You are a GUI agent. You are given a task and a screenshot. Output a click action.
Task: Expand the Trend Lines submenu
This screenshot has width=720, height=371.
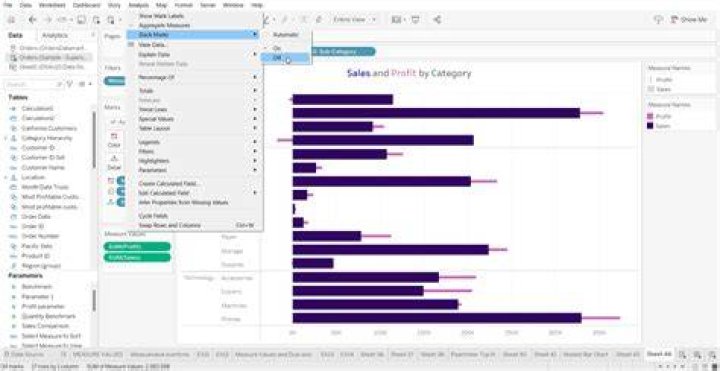pos(194,109)
